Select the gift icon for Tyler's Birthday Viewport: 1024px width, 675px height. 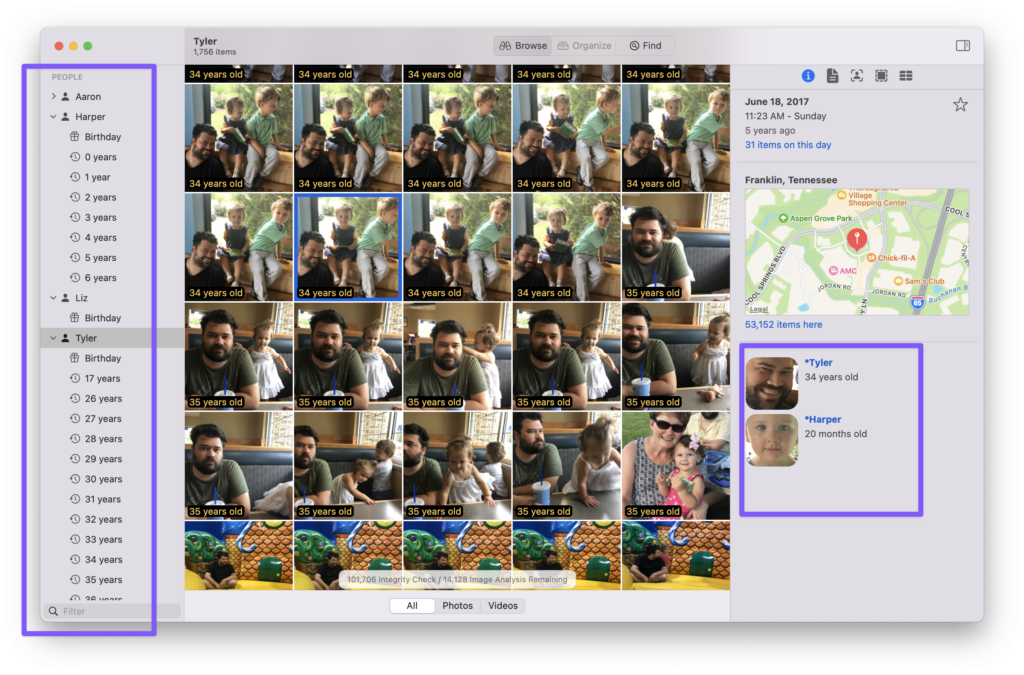[x=74, y=358]
